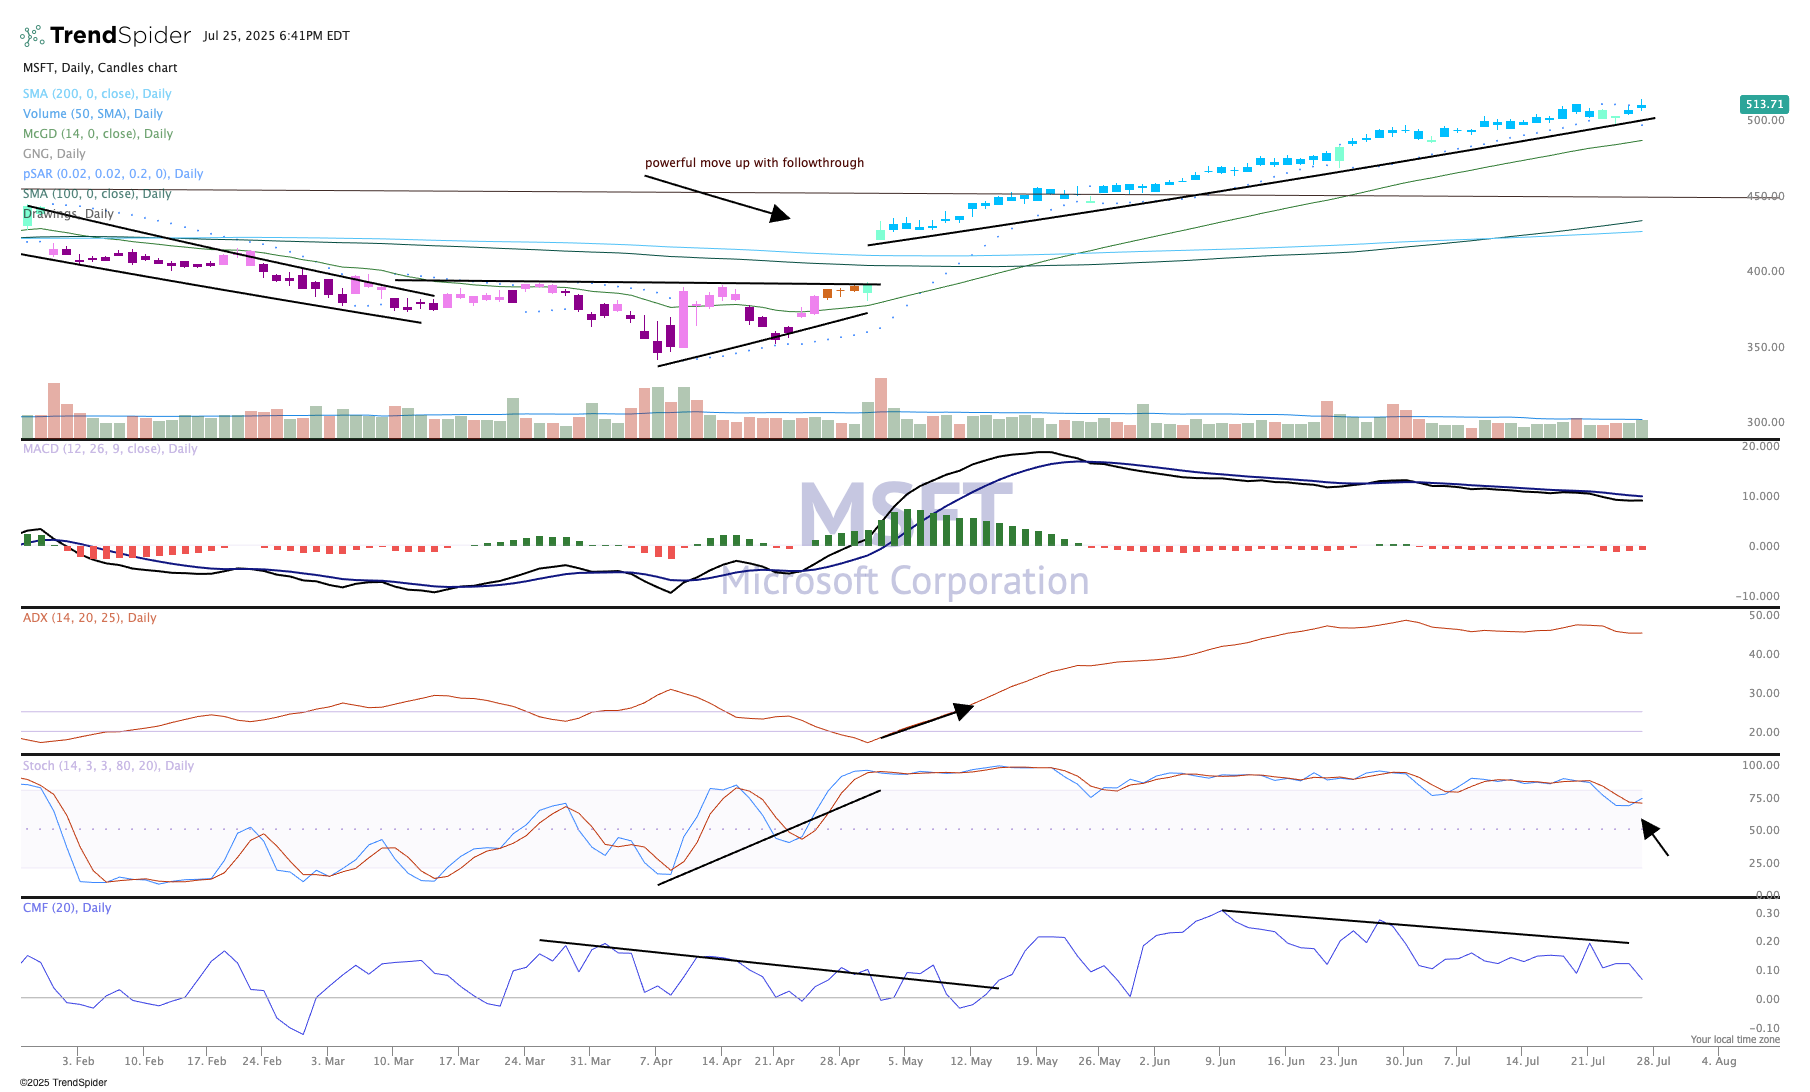Click the '7. Apr' date on time axis
This screenshot has height=1092, width=1810.
coord(656,1061)
